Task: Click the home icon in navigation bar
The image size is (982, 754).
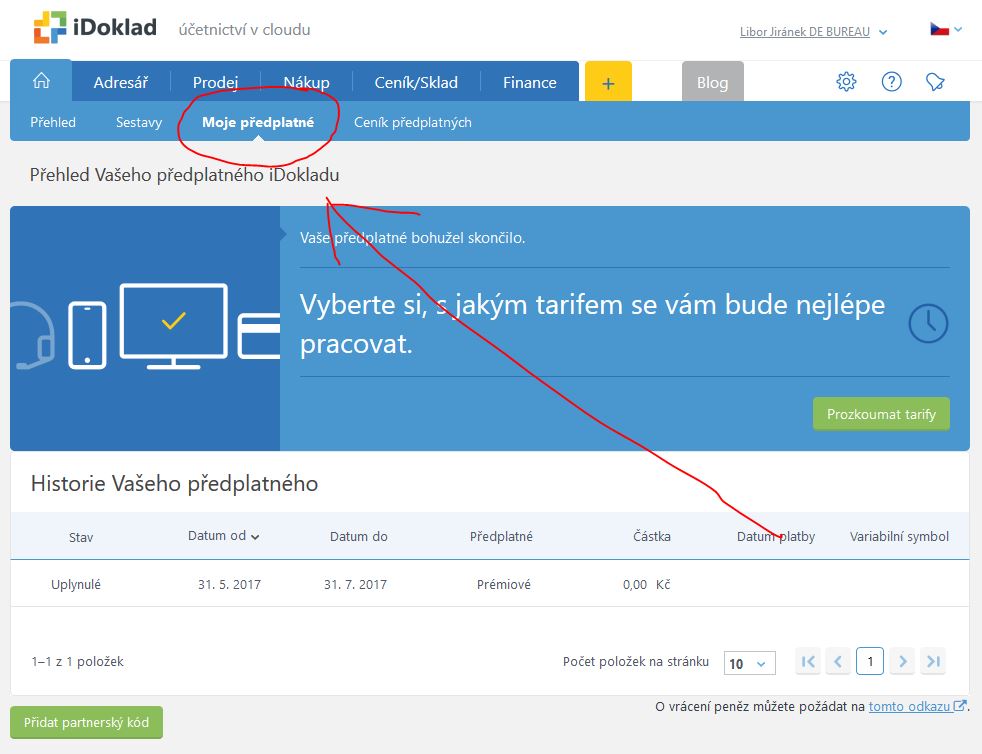Action: click(41, 81)
